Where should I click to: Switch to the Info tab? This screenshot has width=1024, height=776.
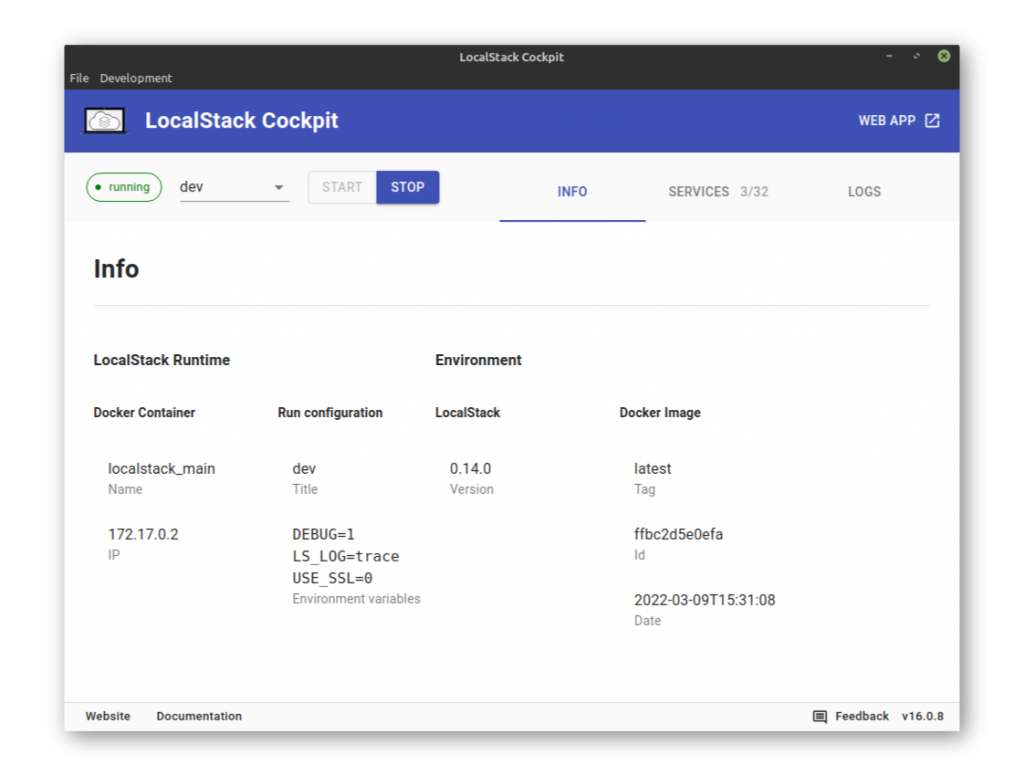572,192
